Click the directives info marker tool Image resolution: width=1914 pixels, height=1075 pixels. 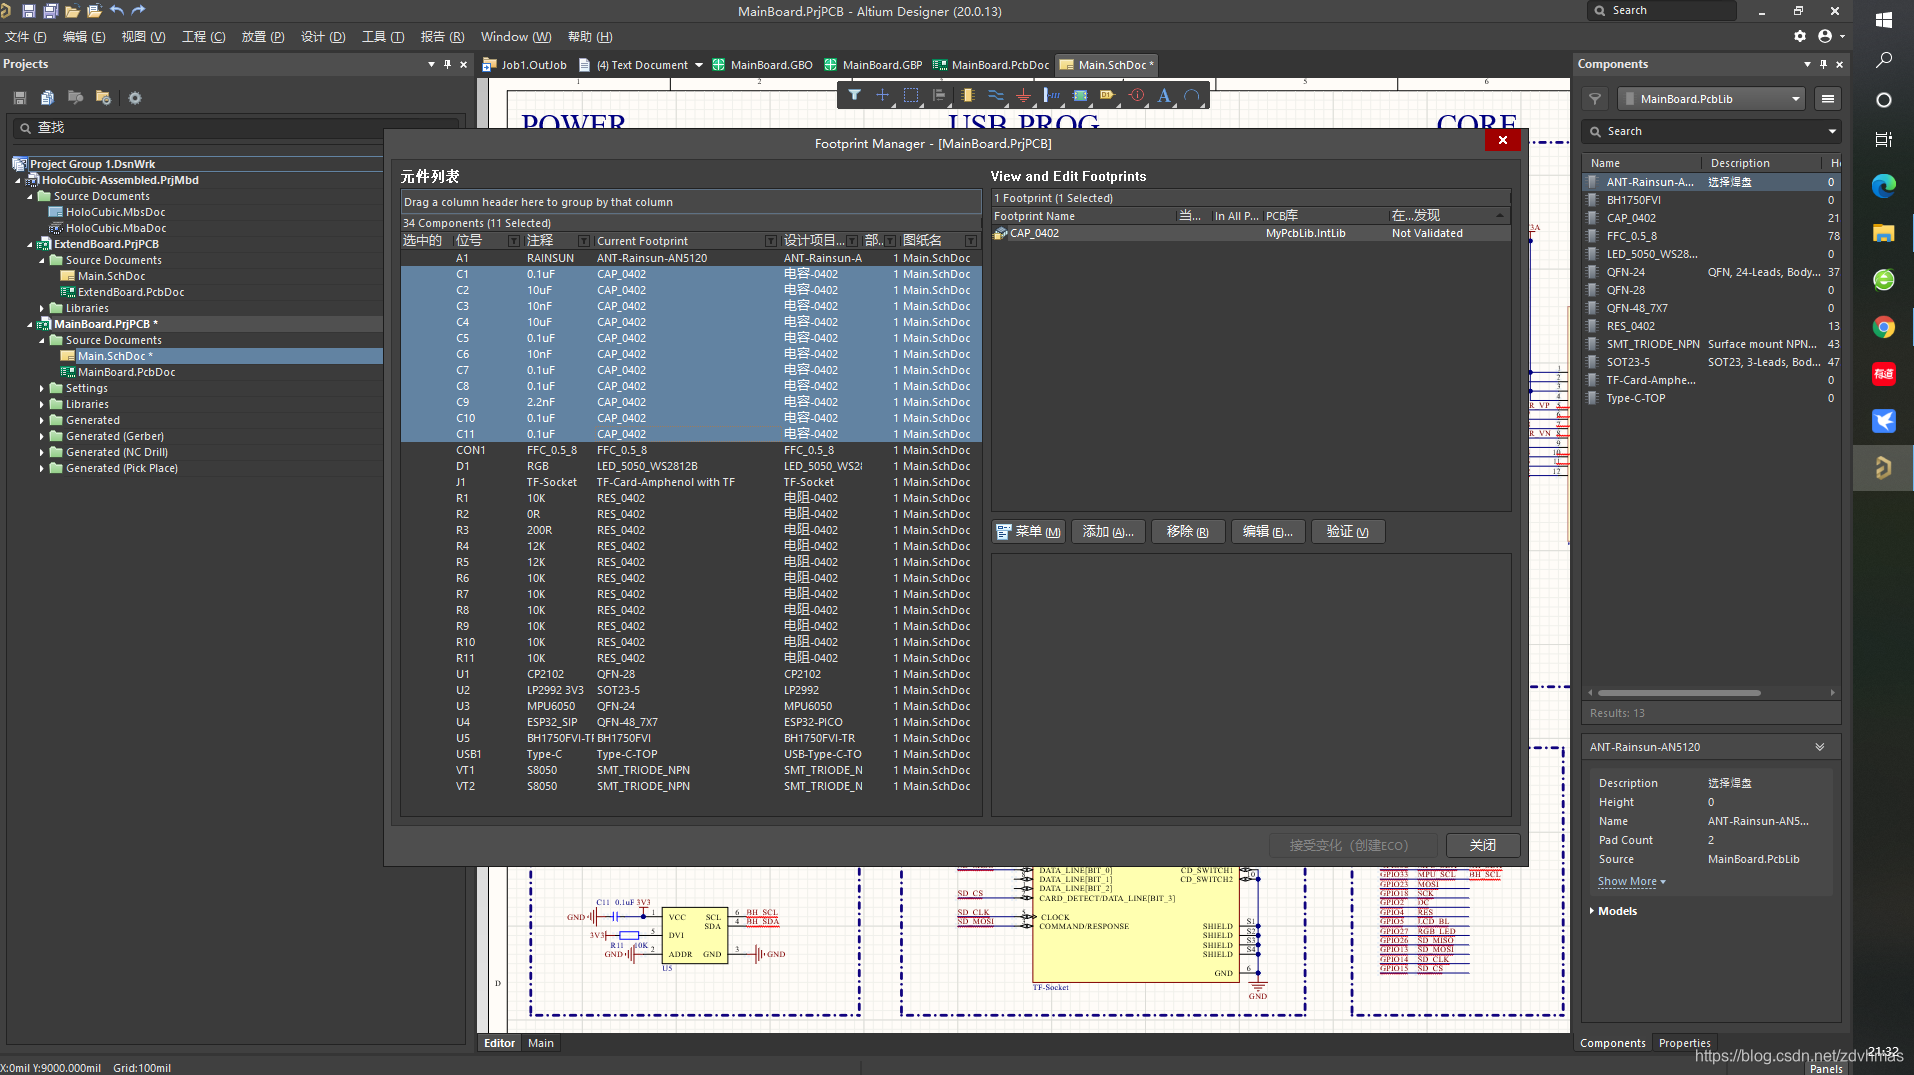[x=1136, y=96]
